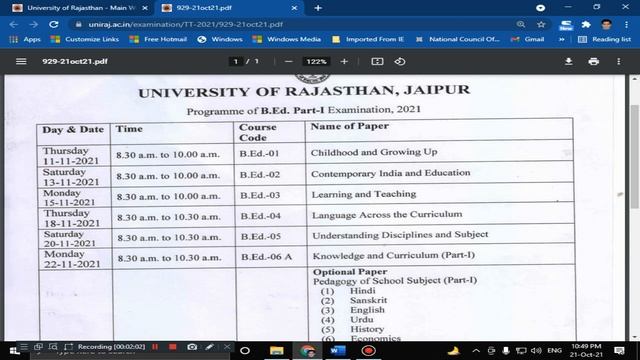Close the 929-21oct21.pdf tab
The width and height of the screenshot is (640, 360).
pos(294,8)
